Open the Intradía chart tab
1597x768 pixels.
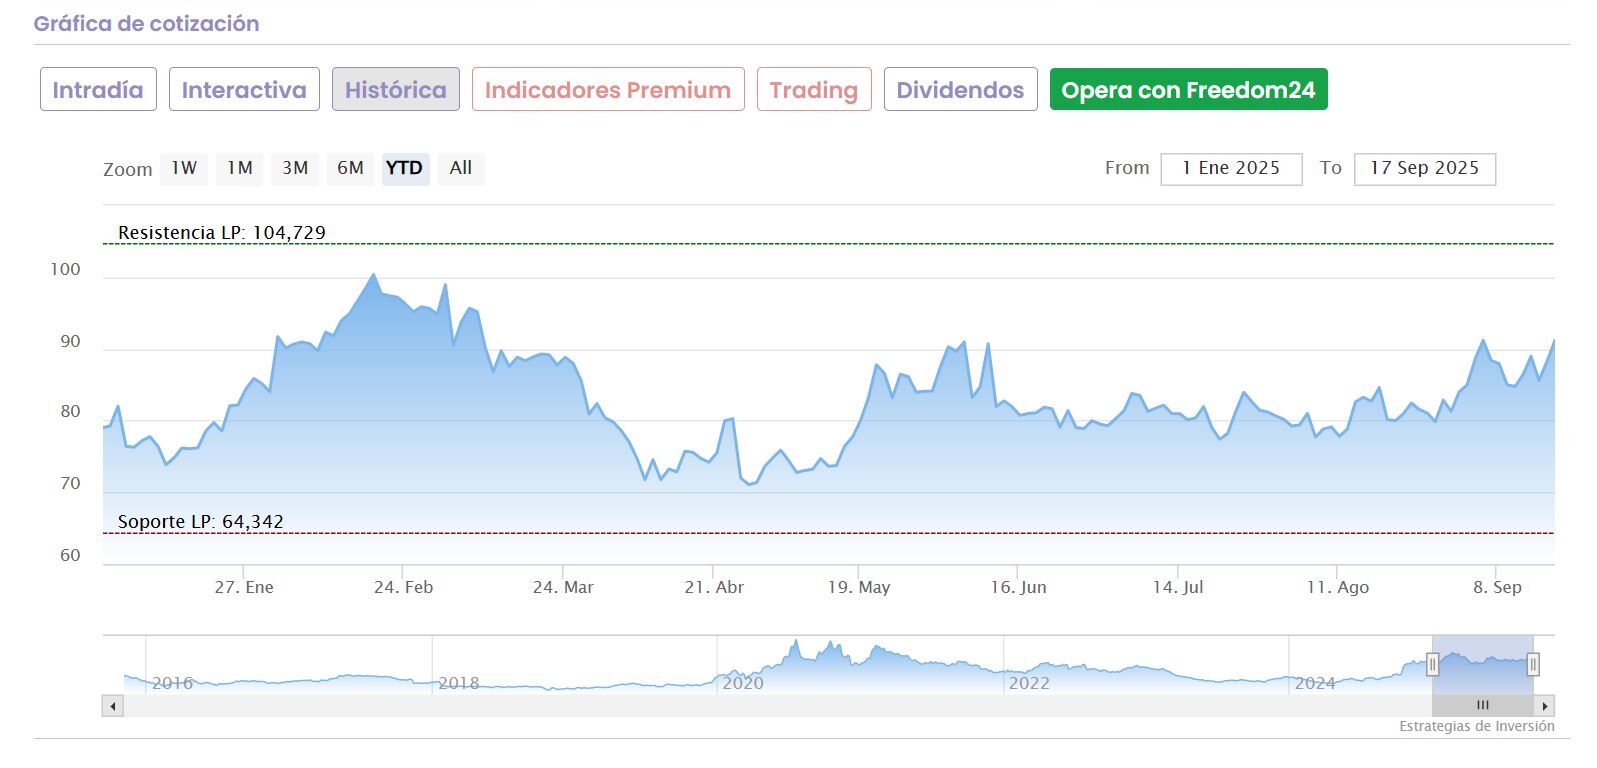(x=98, y=90)
